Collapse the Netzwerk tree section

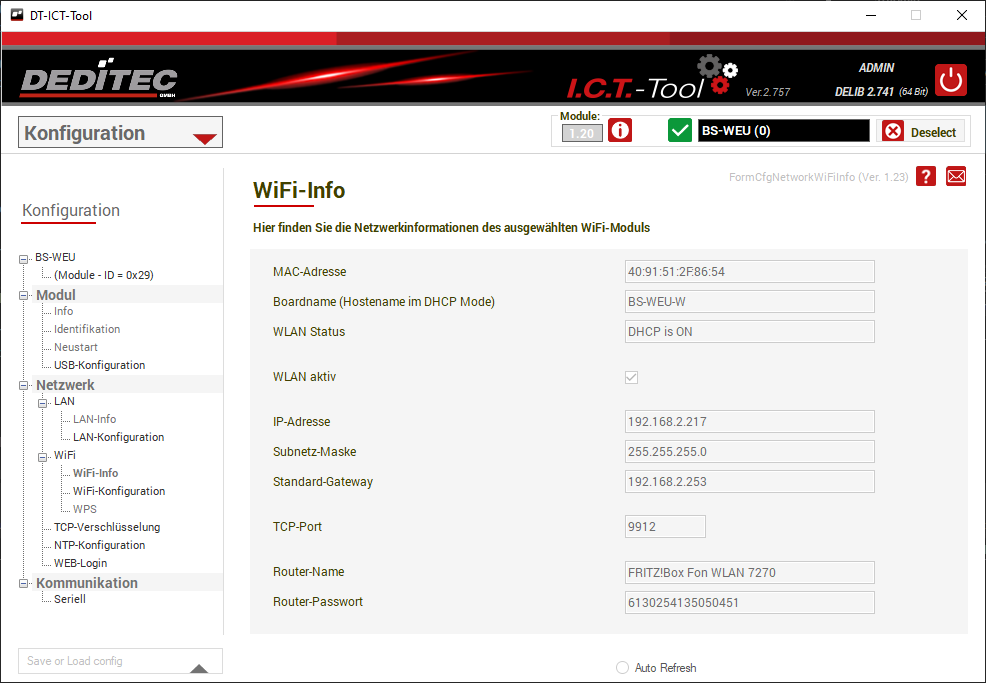(25, 385)
